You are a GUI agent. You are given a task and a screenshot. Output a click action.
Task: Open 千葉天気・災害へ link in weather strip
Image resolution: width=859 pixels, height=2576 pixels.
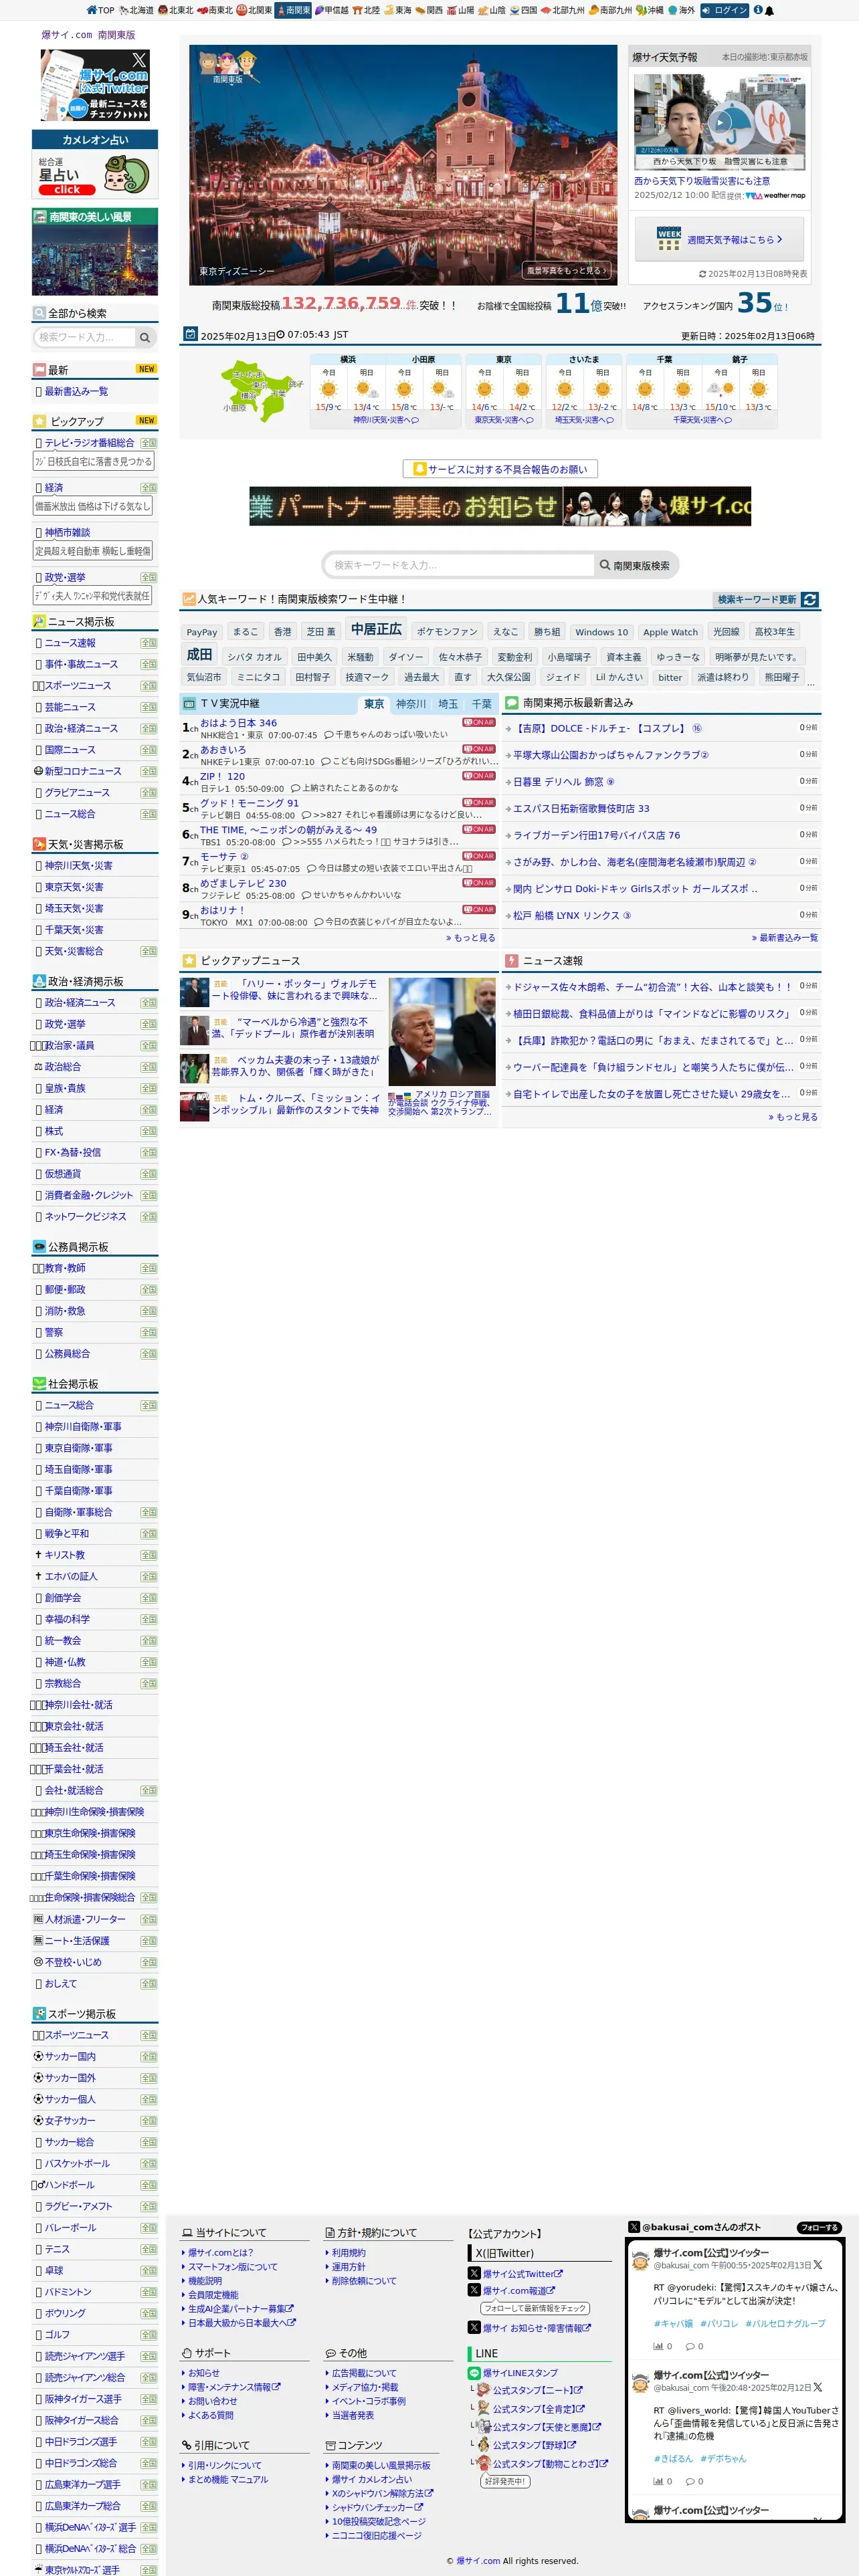[702, 421]
